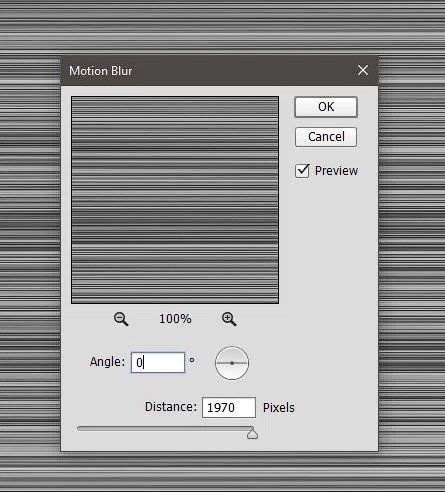445x492 pixels.
Task: Click the zoom in magnifier icon
Action: coord(229,319)
